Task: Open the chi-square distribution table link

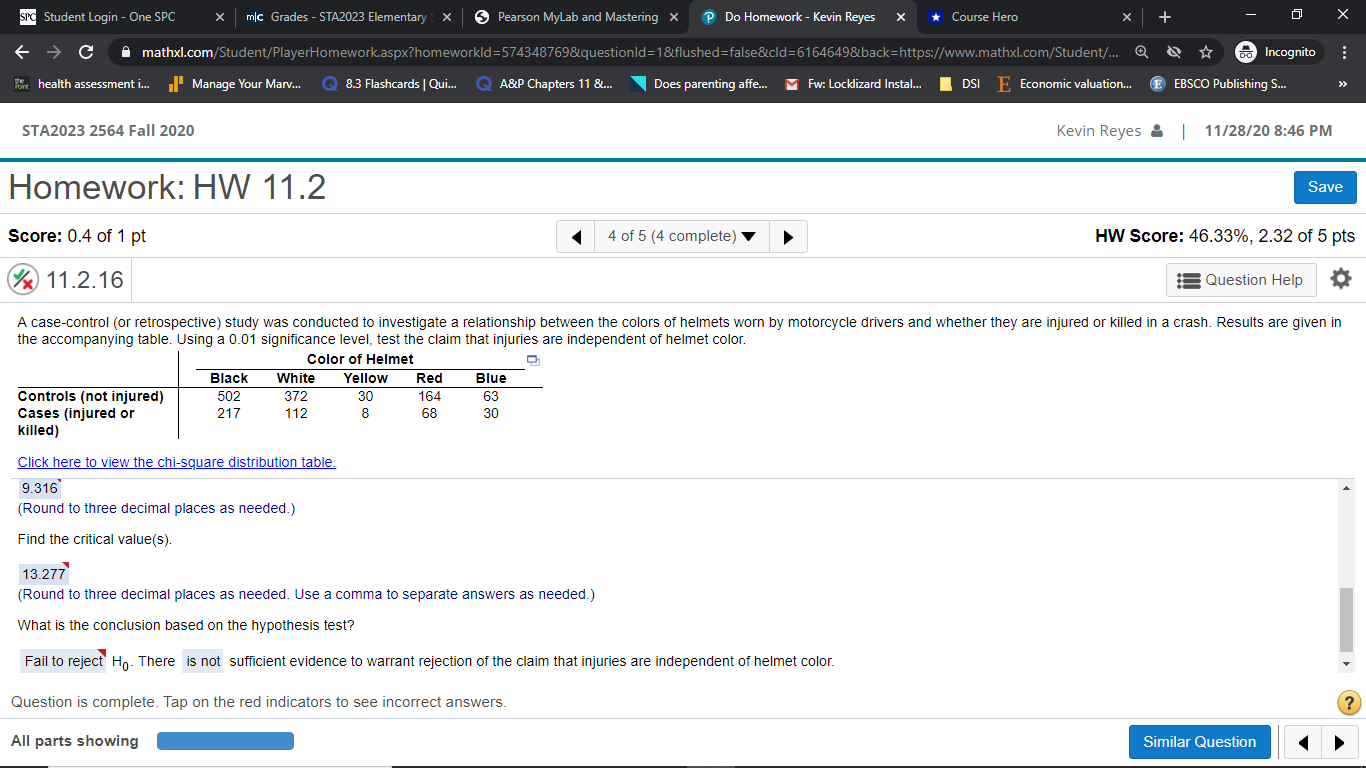Action: click(x=176, y=462)
